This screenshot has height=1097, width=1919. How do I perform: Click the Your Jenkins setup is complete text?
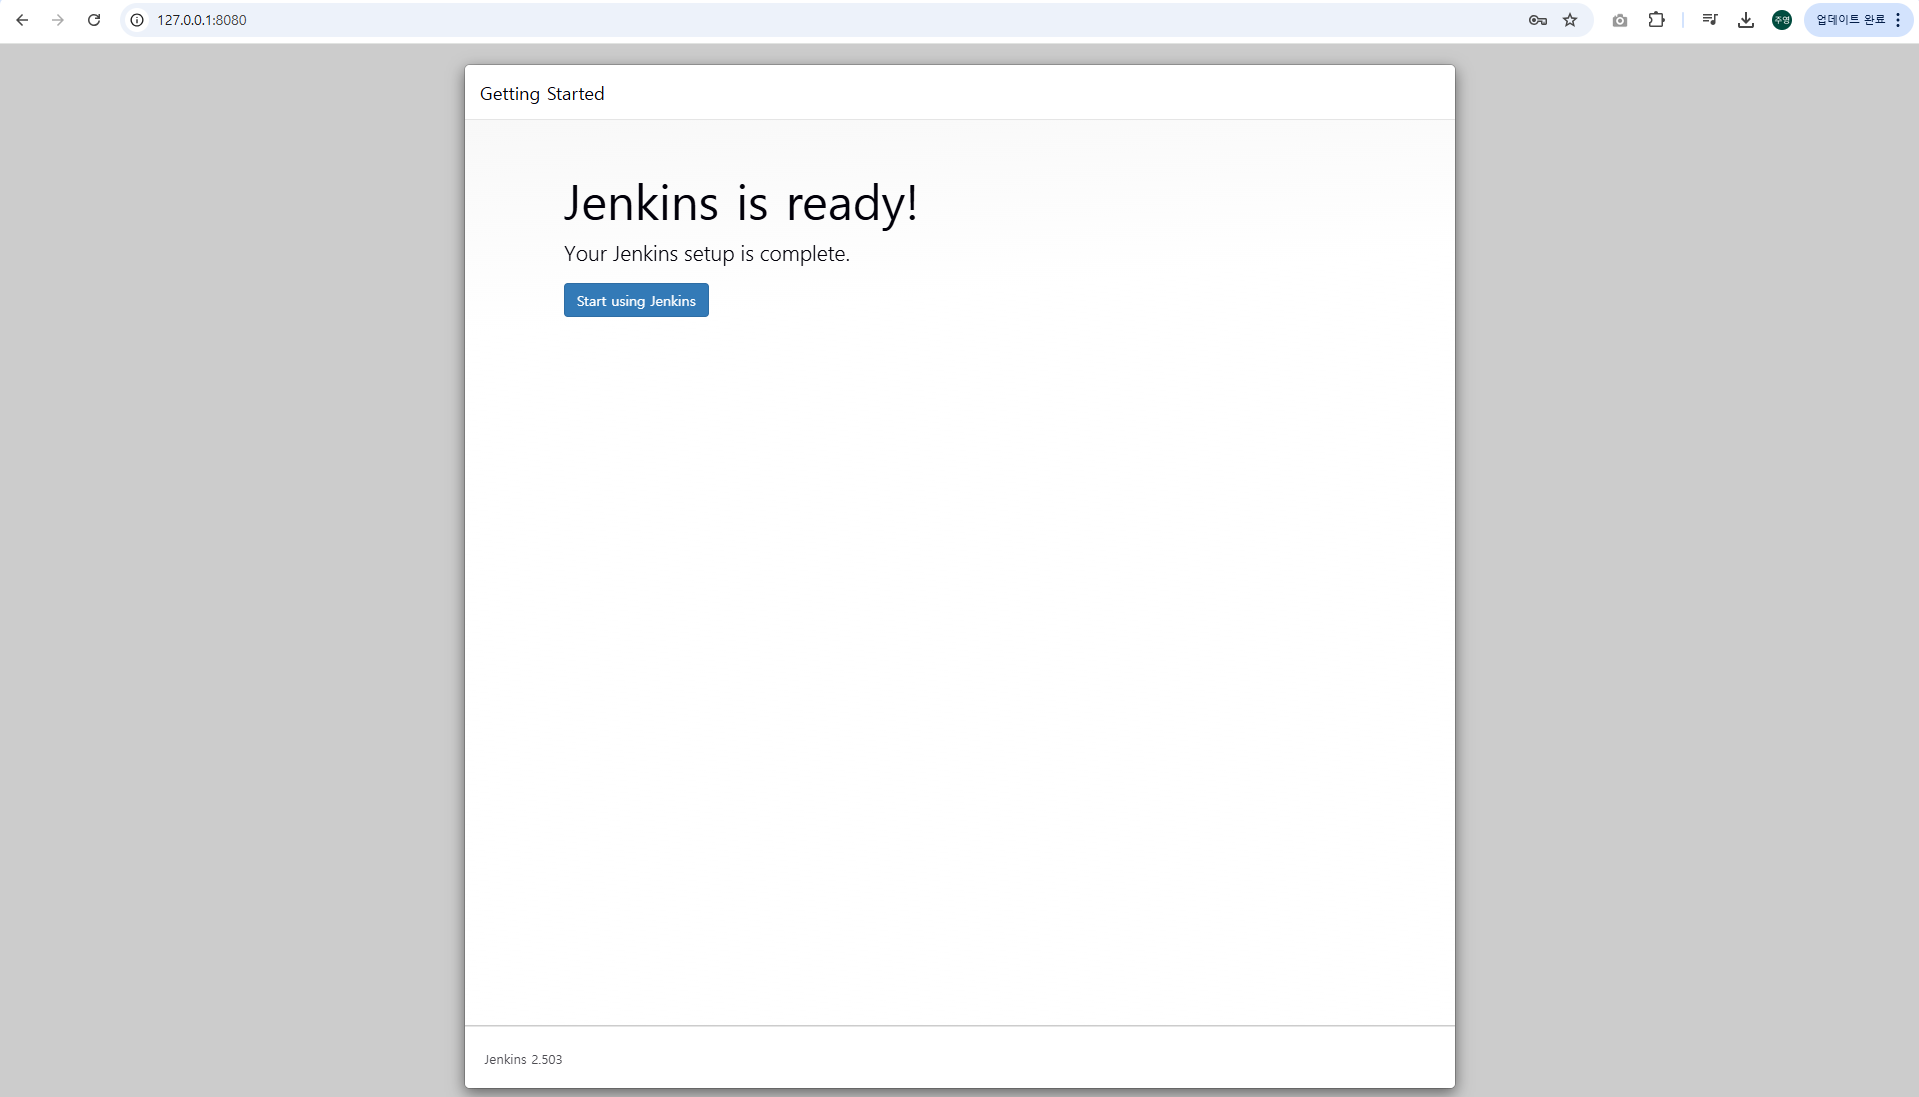pyautogui.click(x=707, y=254)
